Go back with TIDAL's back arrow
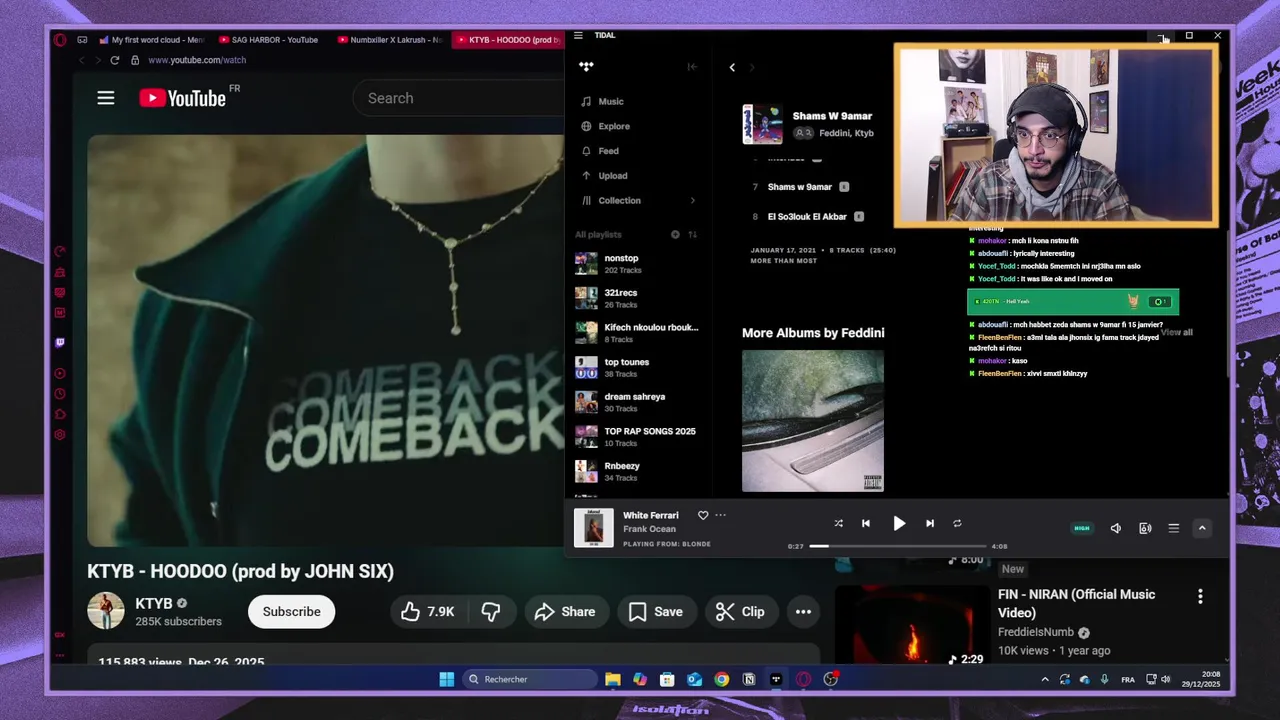The height and width of the screenshot is (720, 1280). click(x=732, y=67)
